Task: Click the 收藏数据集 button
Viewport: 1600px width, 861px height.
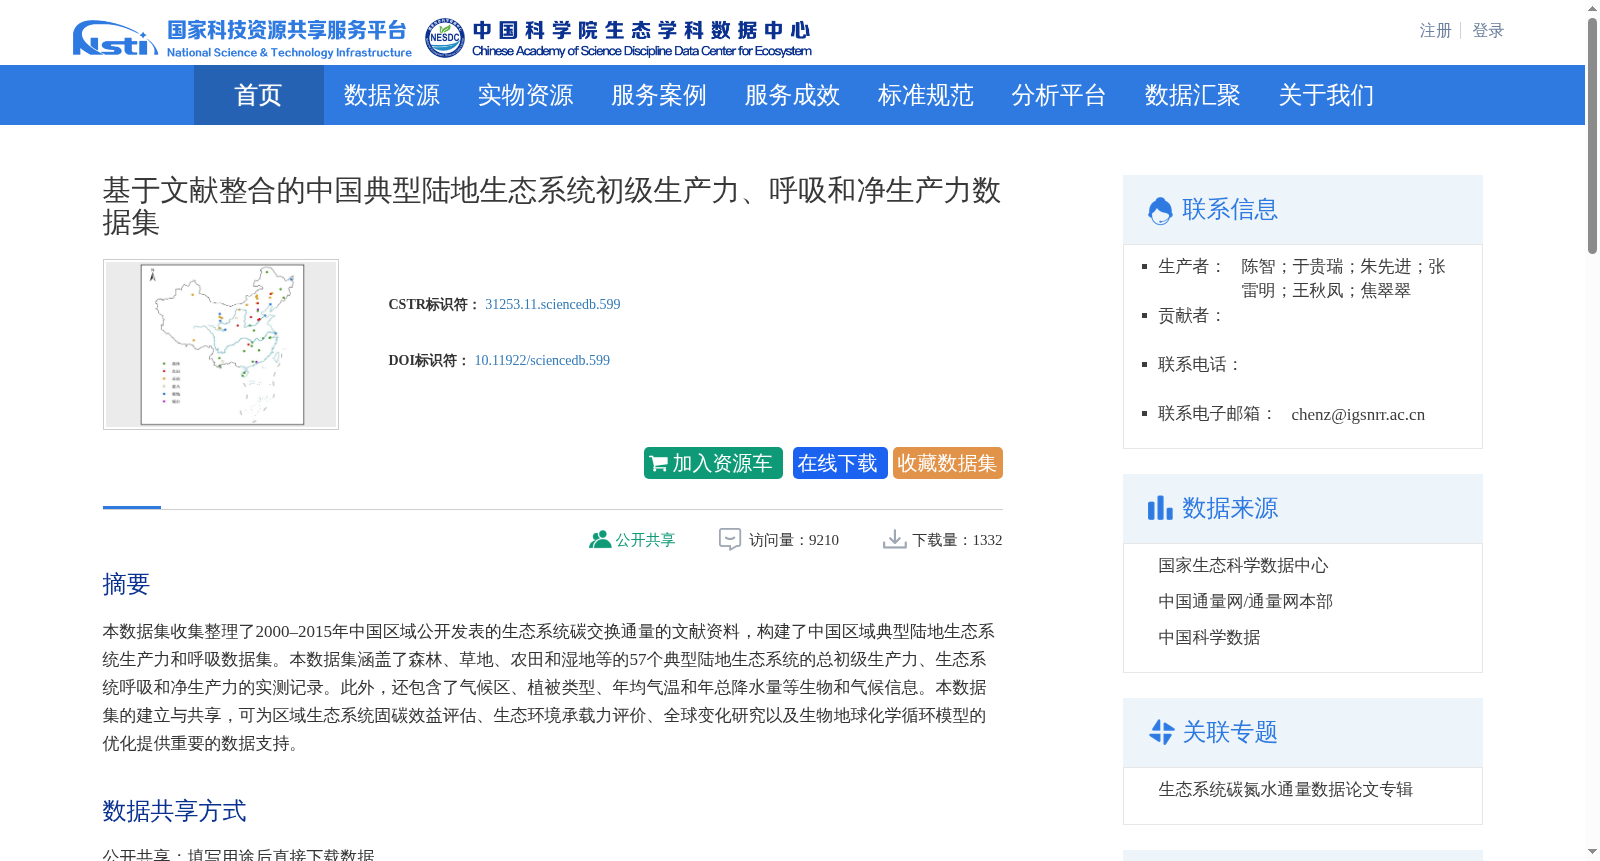Action: (x=948, y=463)
